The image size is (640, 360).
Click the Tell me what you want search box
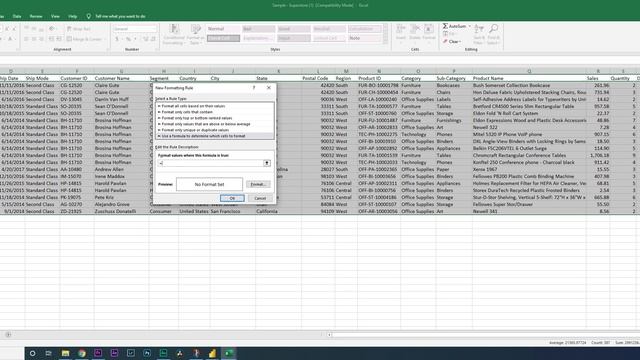[120, 16]
